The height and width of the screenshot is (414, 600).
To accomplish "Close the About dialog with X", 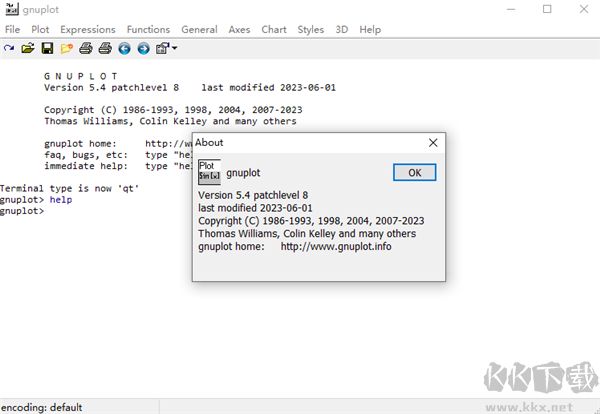I will (x=433, y=143).
